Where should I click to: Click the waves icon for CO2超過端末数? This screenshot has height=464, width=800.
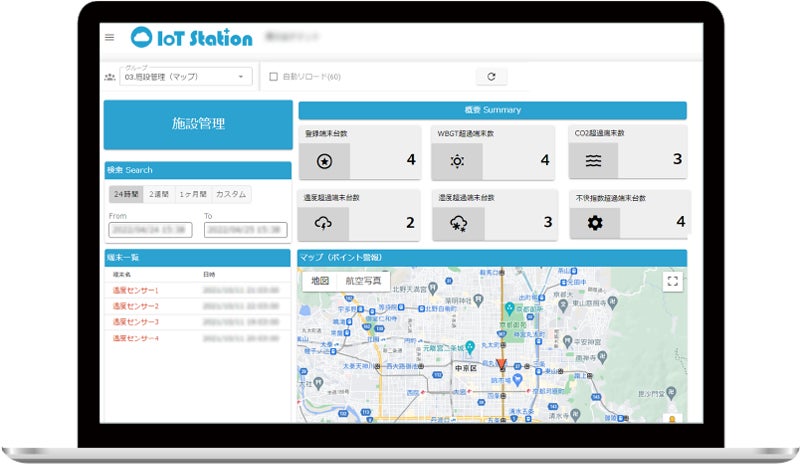593,161
